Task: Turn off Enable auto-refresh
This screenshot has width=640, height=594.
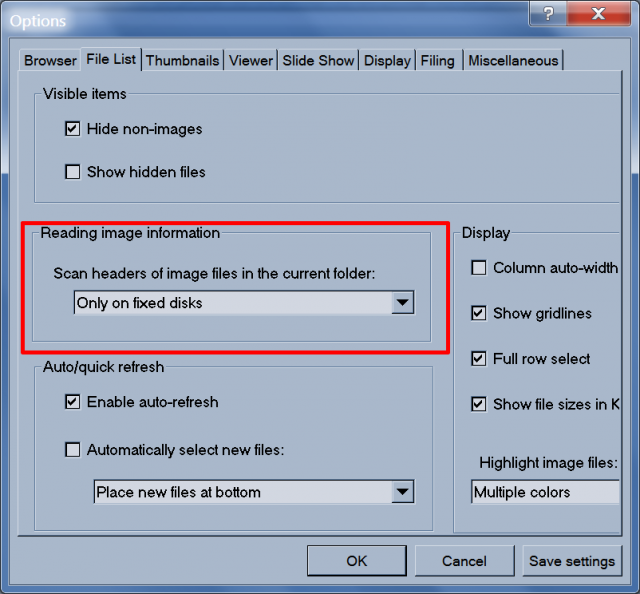Action: click(73, 402)
